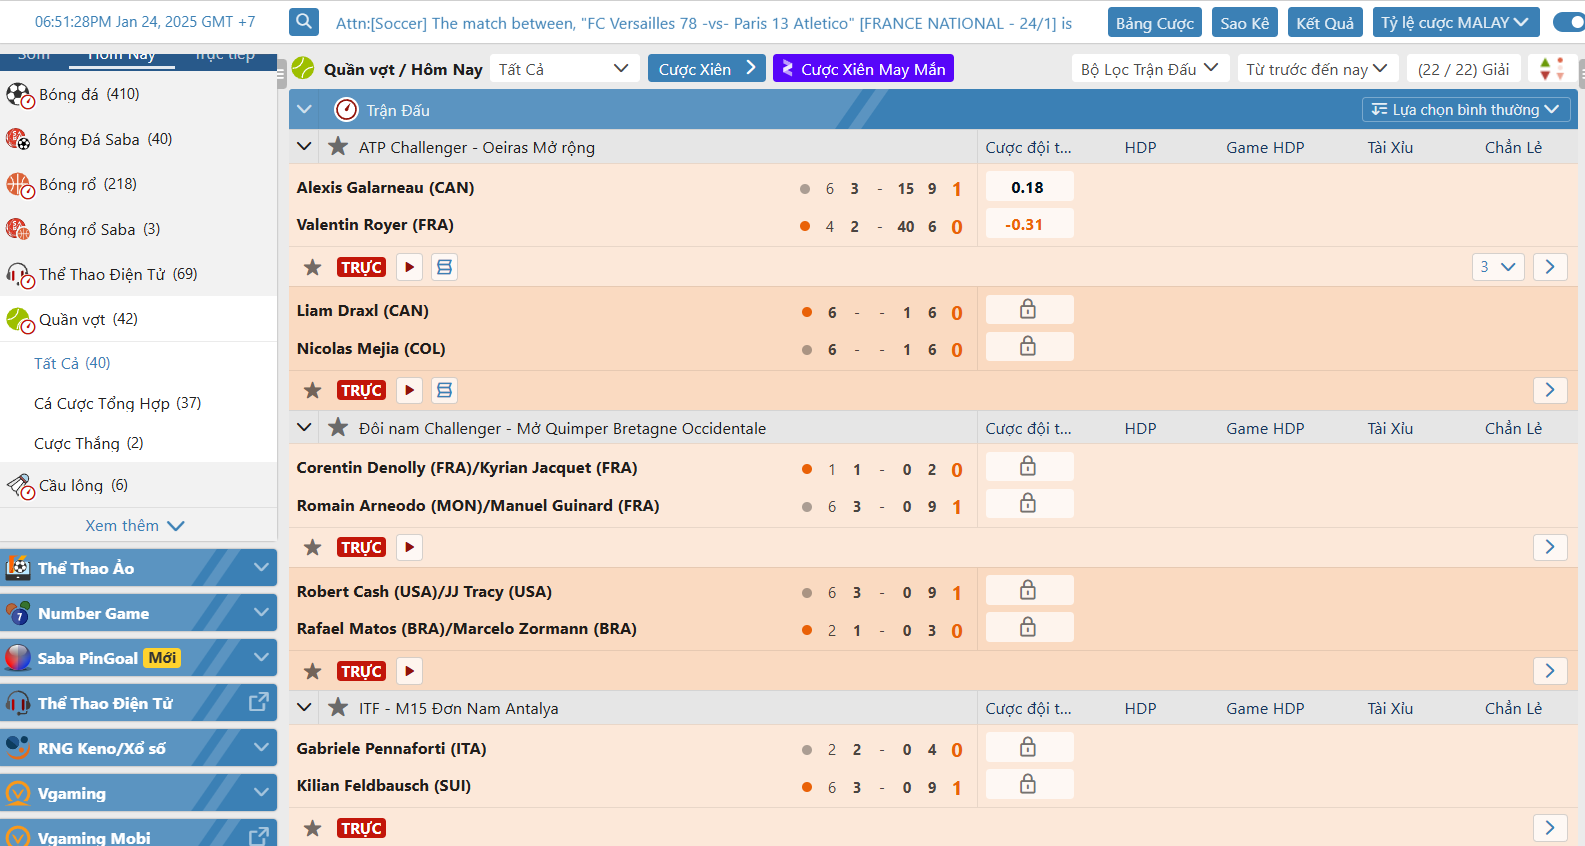Select Cược Thắng (2) sub-item

[89, 443]
